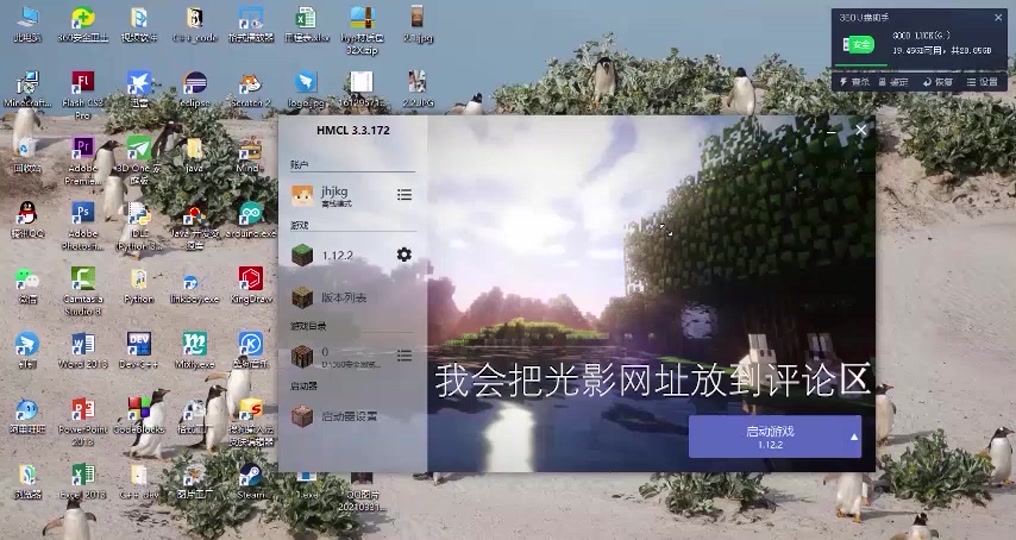The width and height of the screenshot is (1016, 540).
Task: Select the 回收站 Recycle Bin icon
Action: tap(27, 154)
